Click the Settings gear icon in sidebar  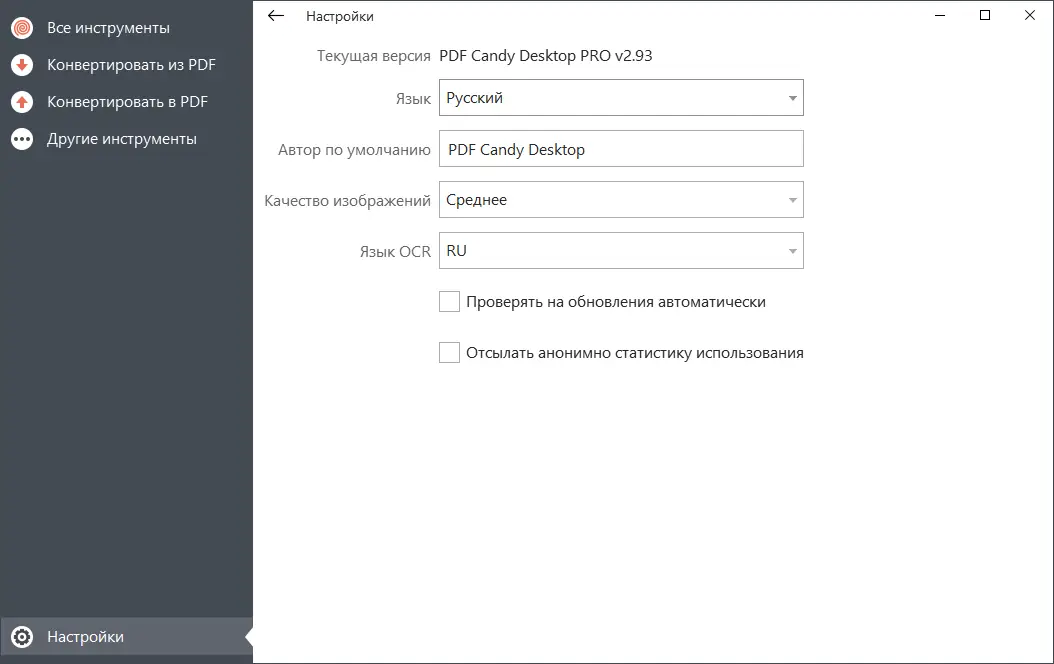point(22,637)
